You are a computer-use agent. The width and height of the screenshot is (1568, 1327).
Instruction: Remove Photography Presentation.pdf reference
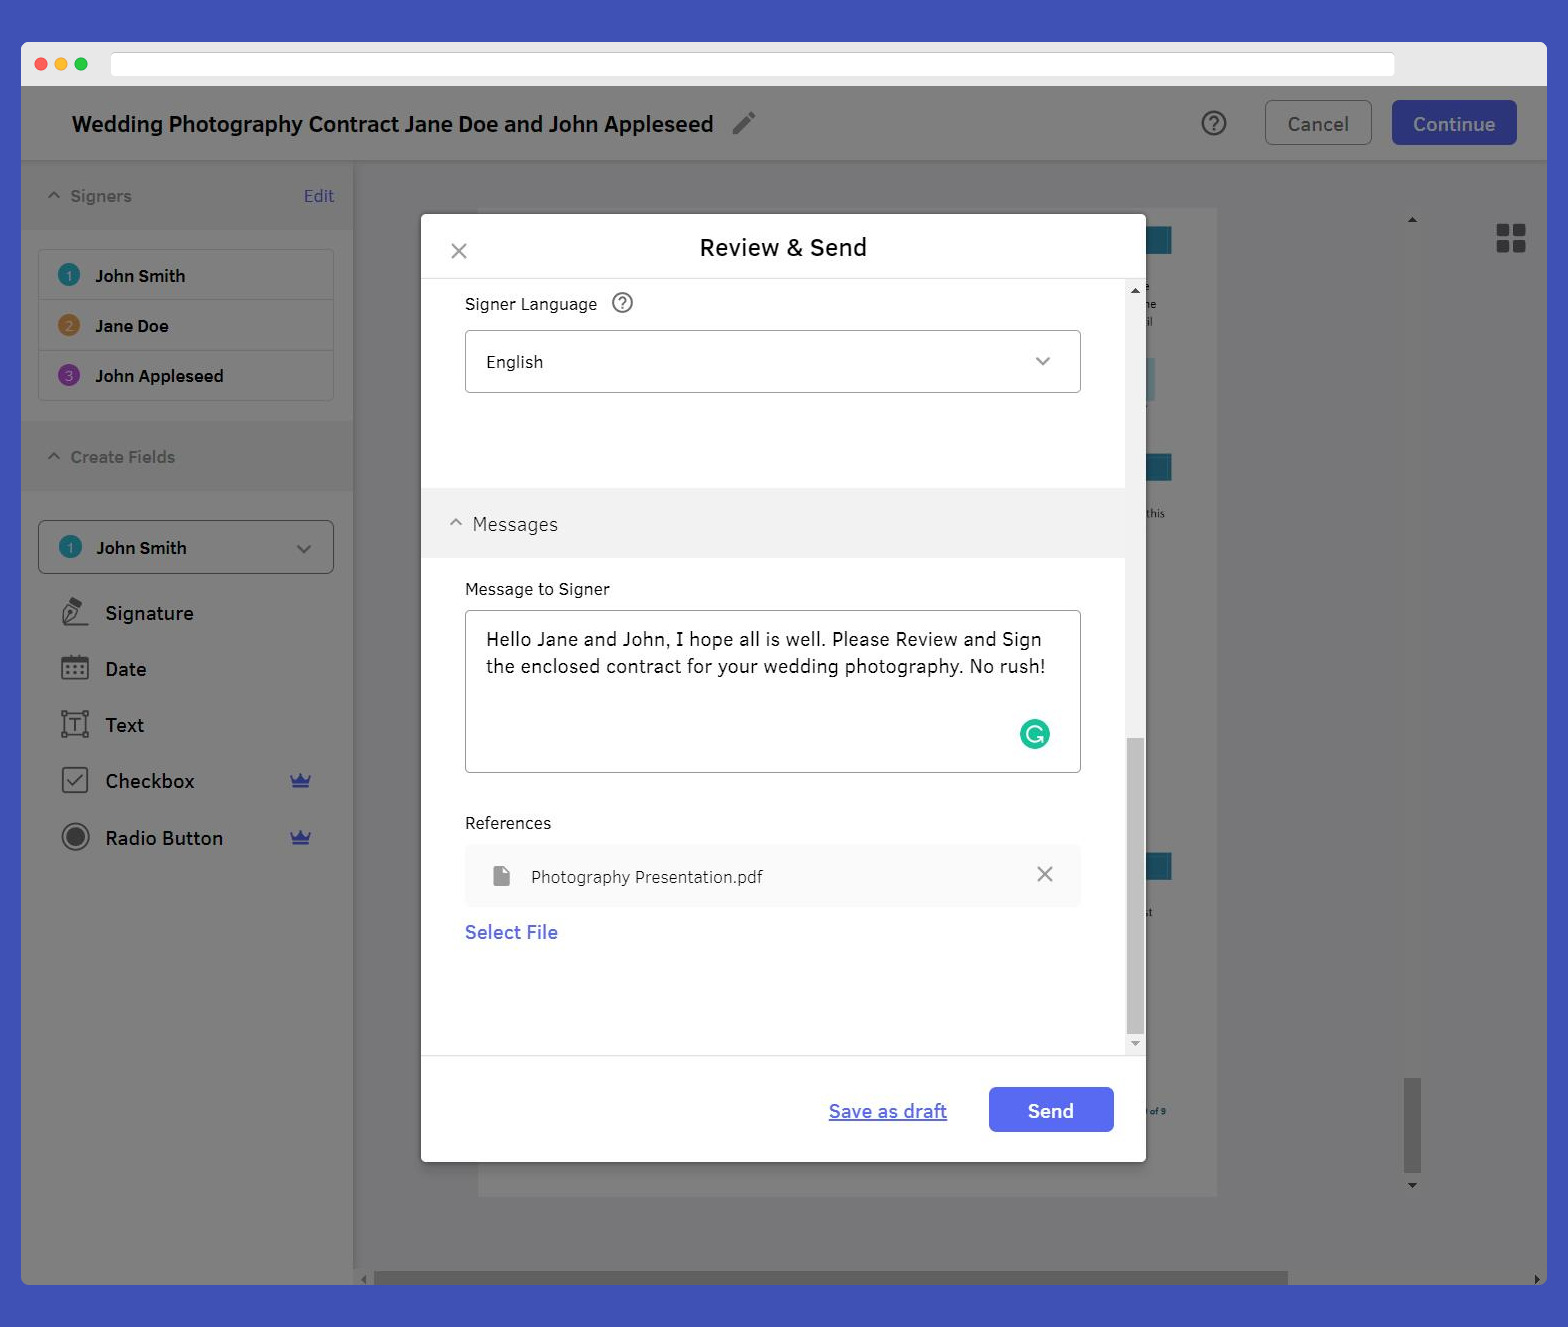point(1044,874)
